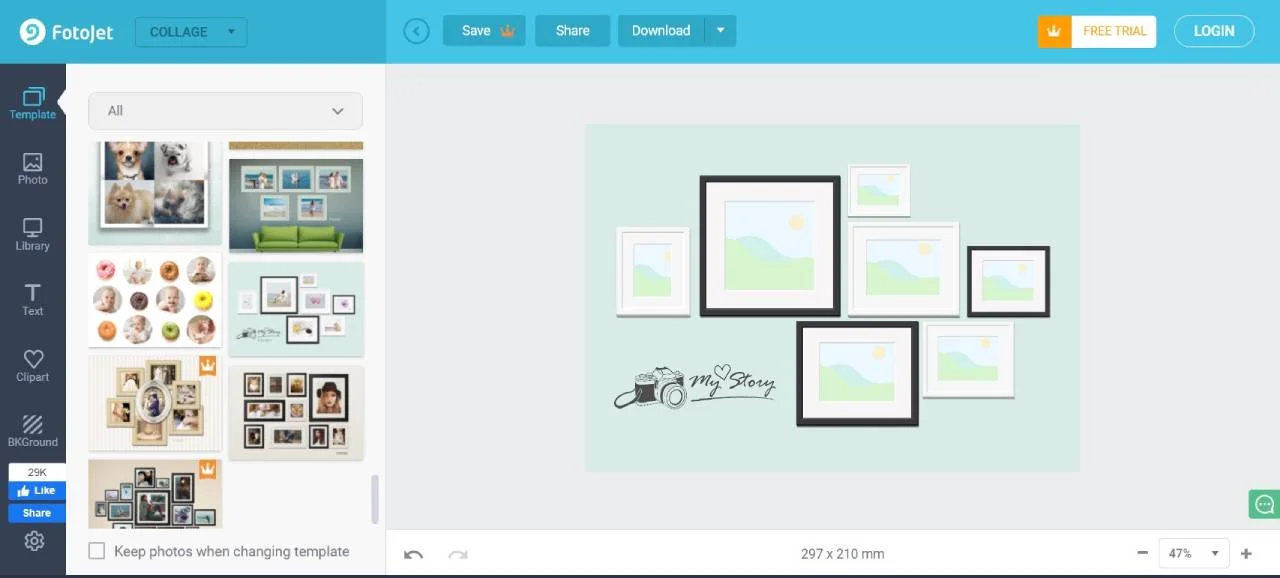Viewport: 1280px width, 578px height.
Task: Open the COLLAGE mode dropdown
Action: coord(190,31)
